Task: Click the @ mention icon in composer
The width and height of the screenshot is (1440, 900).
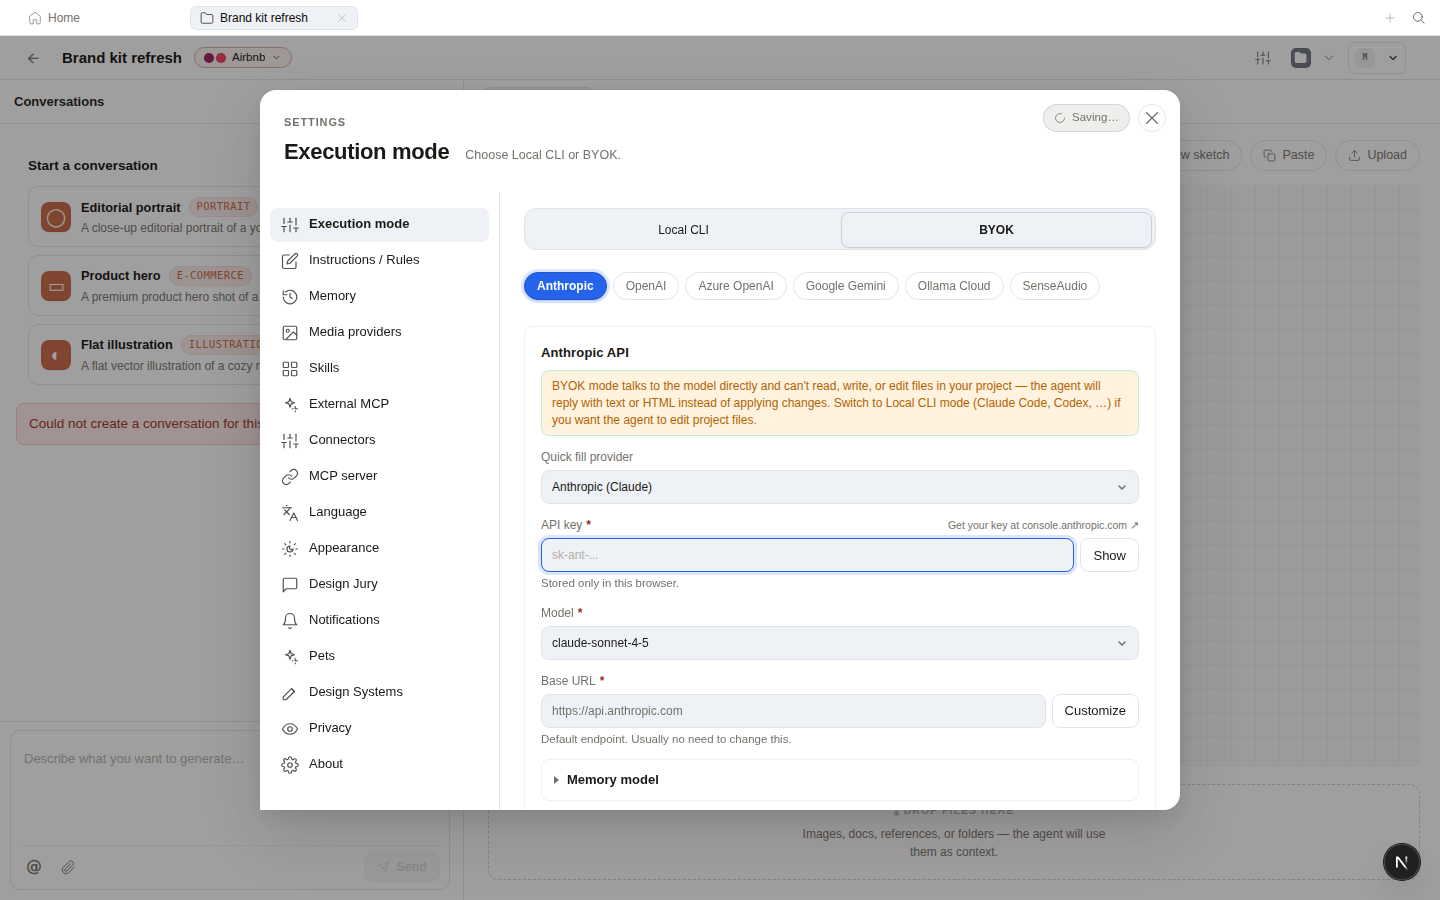Action: [x=34, y=867]
